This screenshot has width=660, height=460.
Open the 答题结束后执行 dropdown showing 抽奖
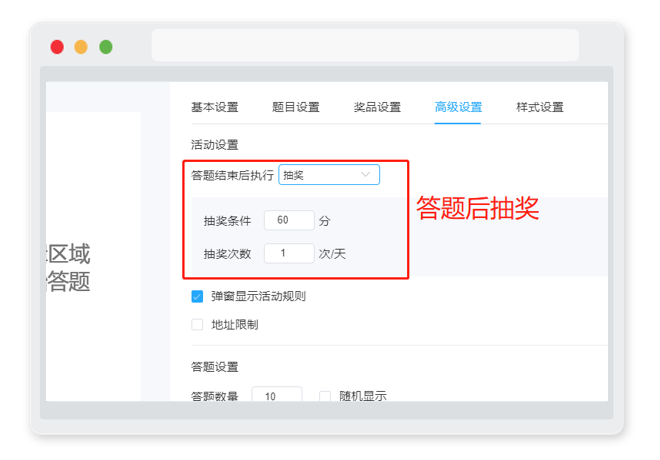pyautogui.click(x=329, y=175)
